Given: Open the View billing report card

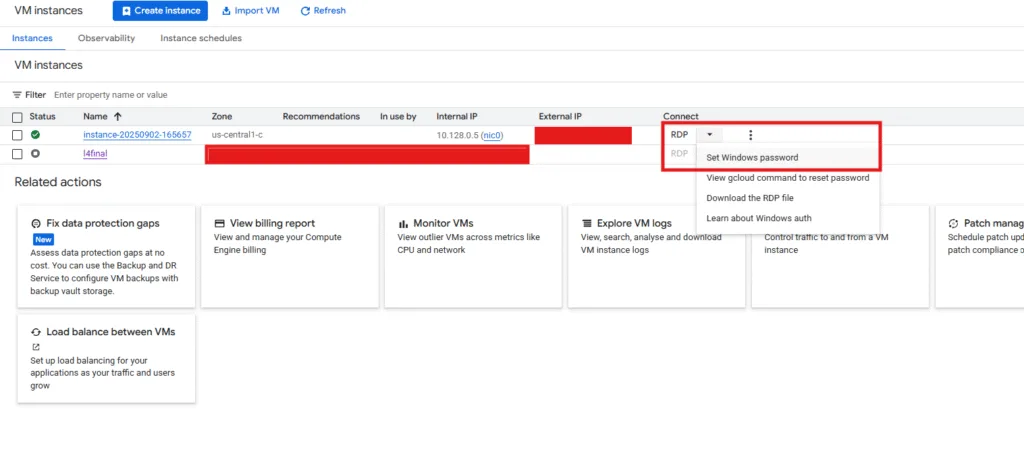Looking at the screenshot, I should tap(290, 257).
